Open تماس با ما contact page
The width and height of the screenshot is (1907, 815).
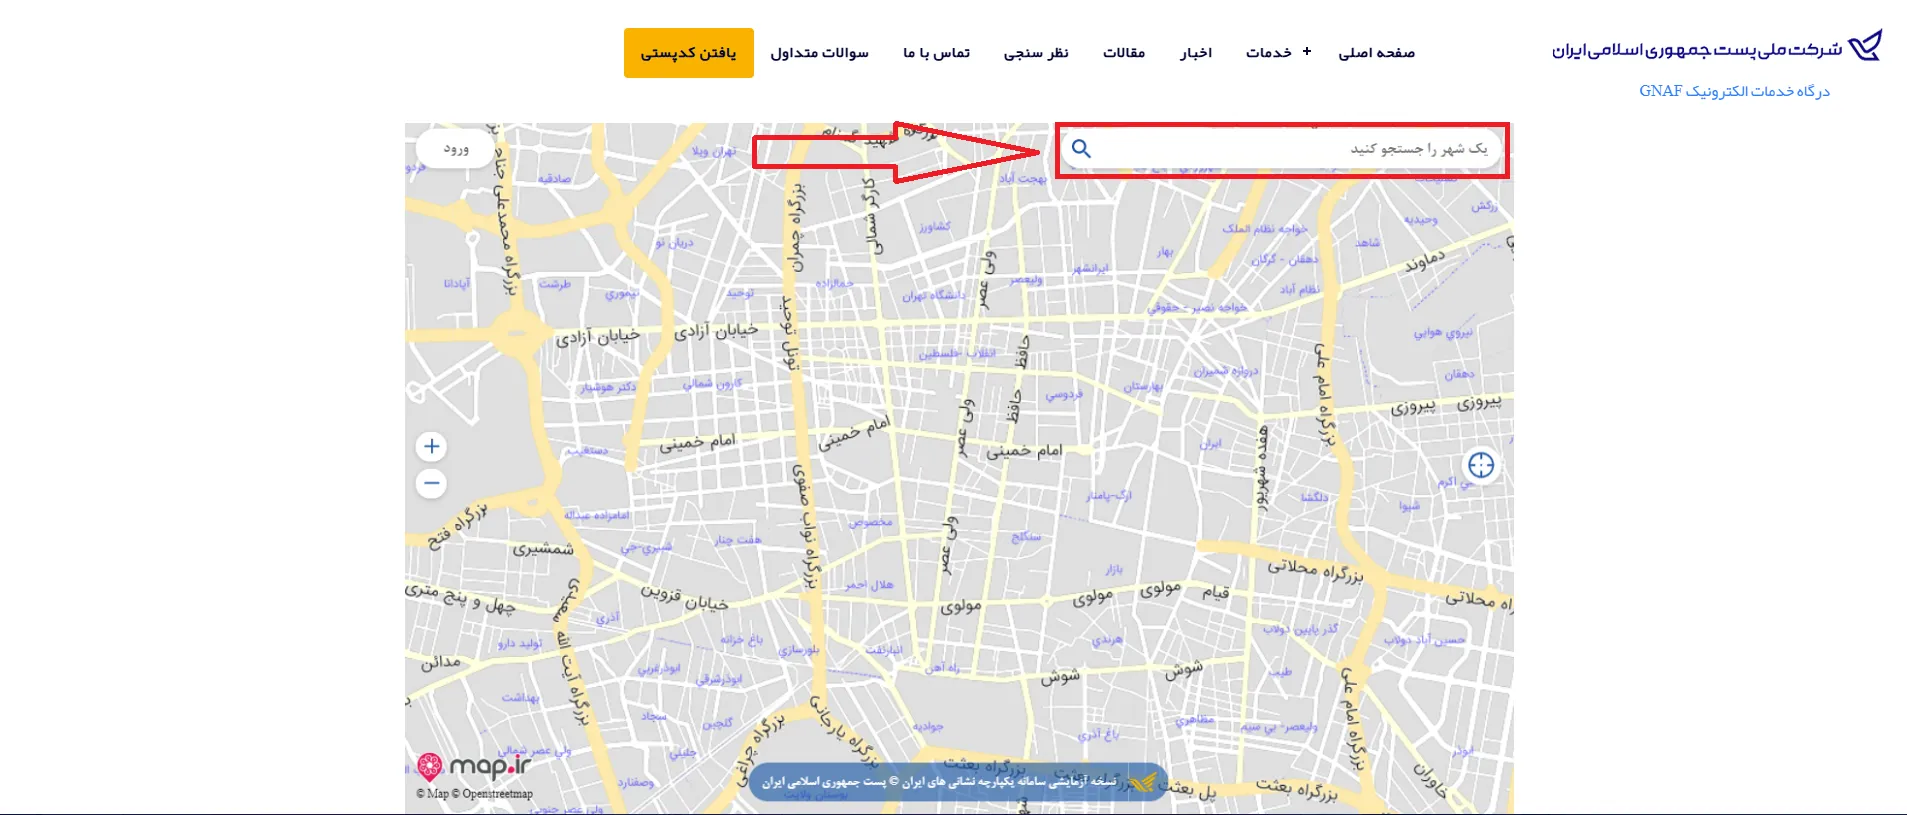click(936, 53)
